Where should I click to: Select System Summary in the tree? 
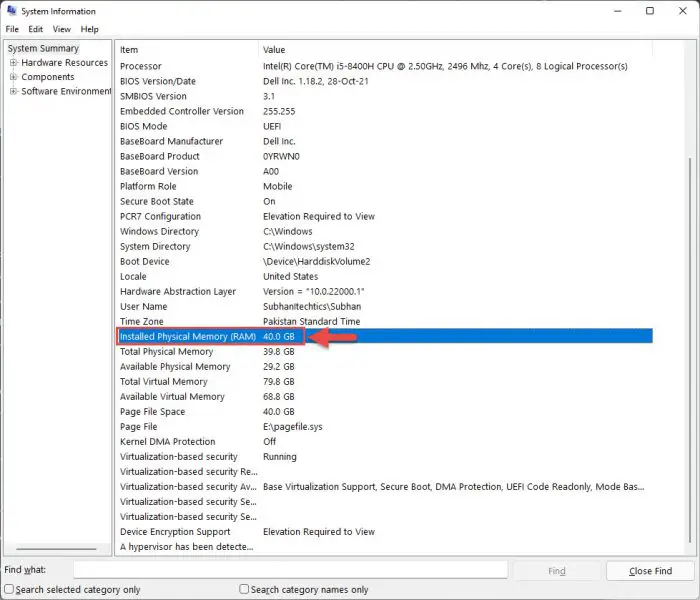(x=43, y=48)
